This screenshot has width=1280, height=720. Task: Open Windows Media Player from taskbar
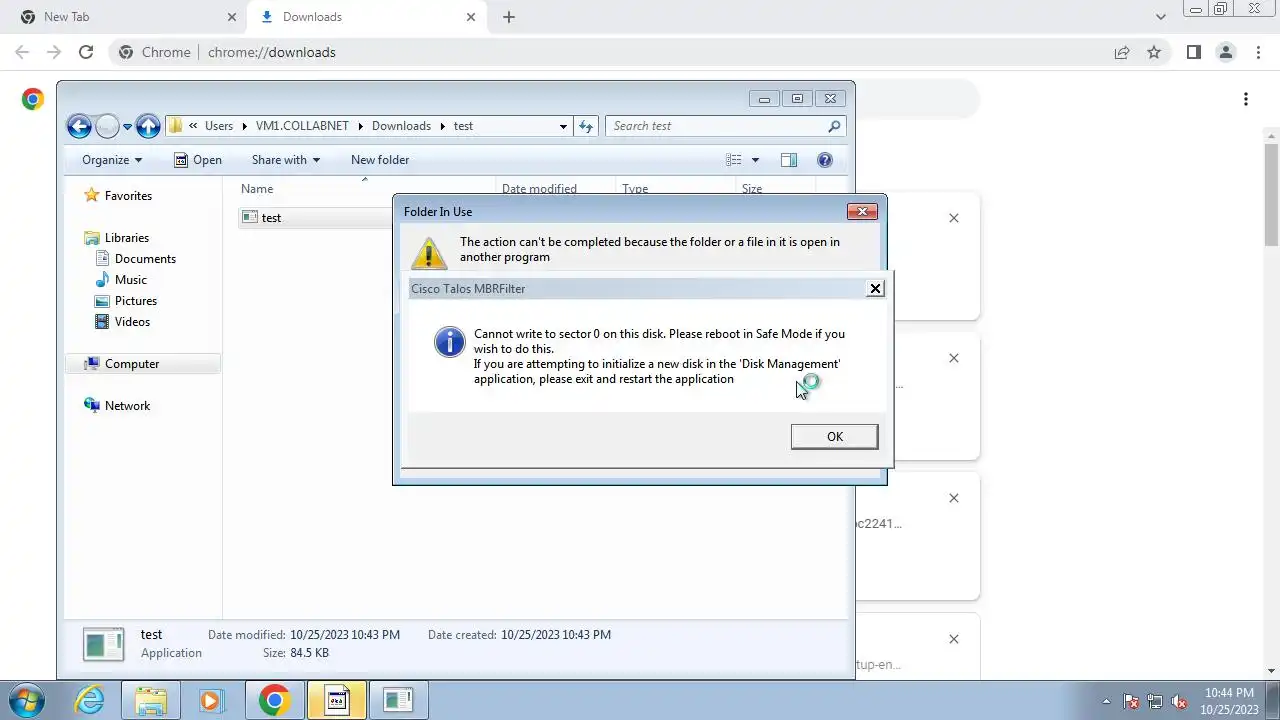pos(211,700)
